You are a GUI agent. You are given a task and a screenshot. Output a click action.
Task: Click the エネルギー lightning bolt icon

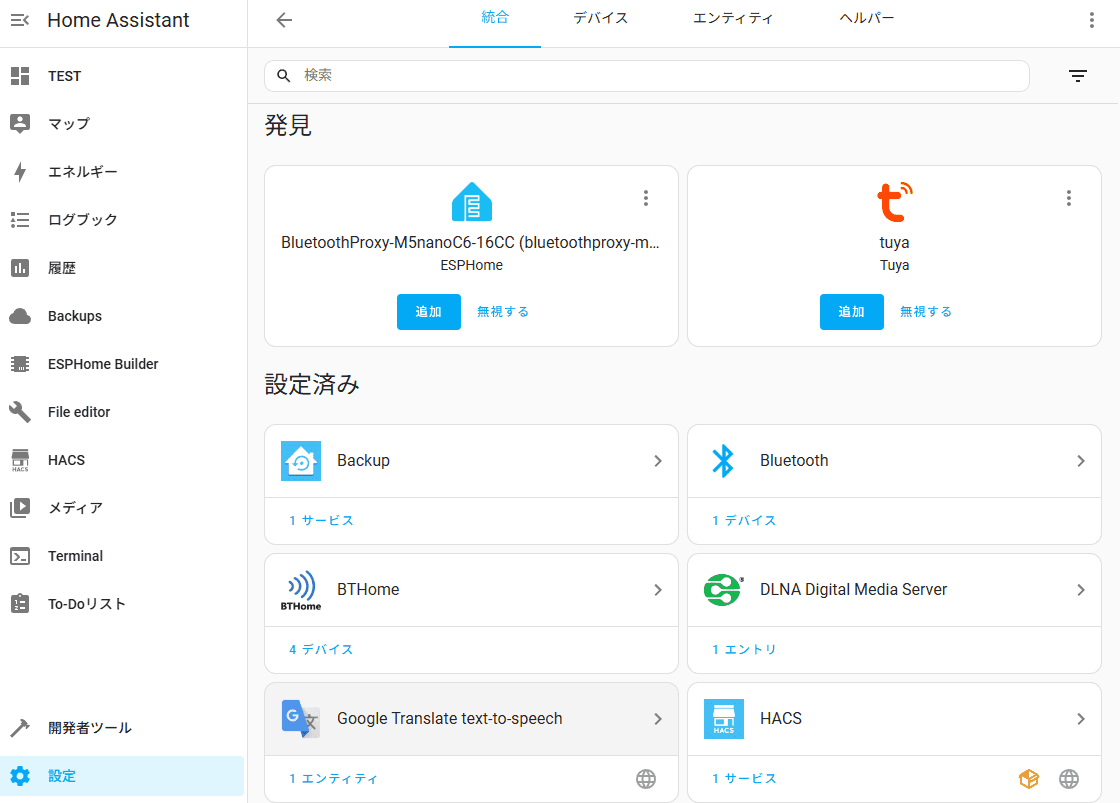coord(20,171)
